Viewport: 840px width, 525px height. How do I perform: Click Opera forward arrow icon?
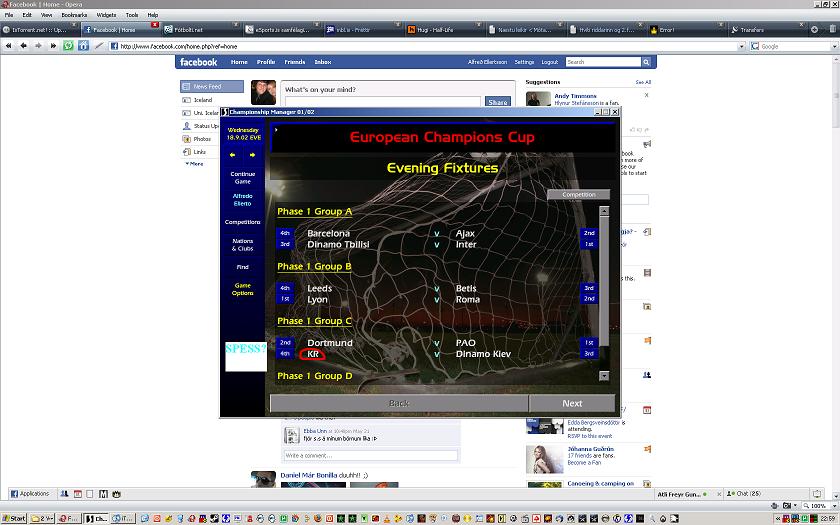(x=38, y=46)
